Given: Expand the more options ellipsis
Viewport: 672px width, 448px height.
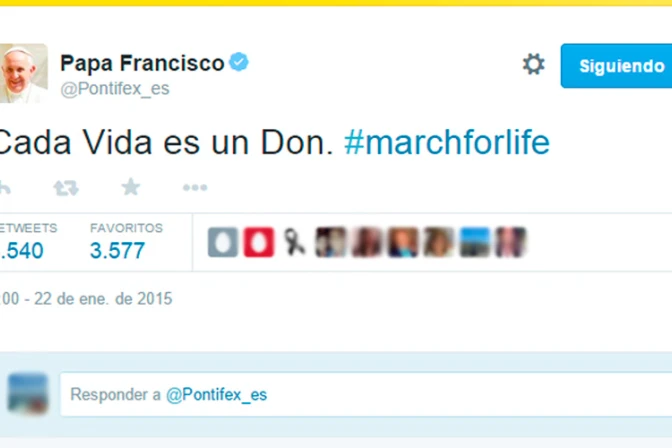Looking at the screenshot, I should point(195,187).
